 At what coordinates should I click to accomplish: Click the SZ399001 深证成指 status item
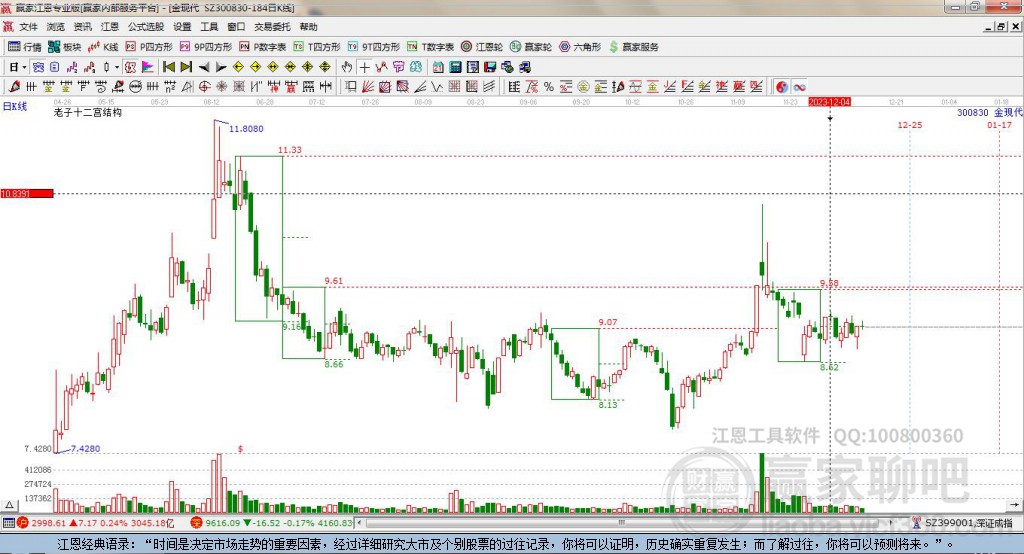(963, 523)
